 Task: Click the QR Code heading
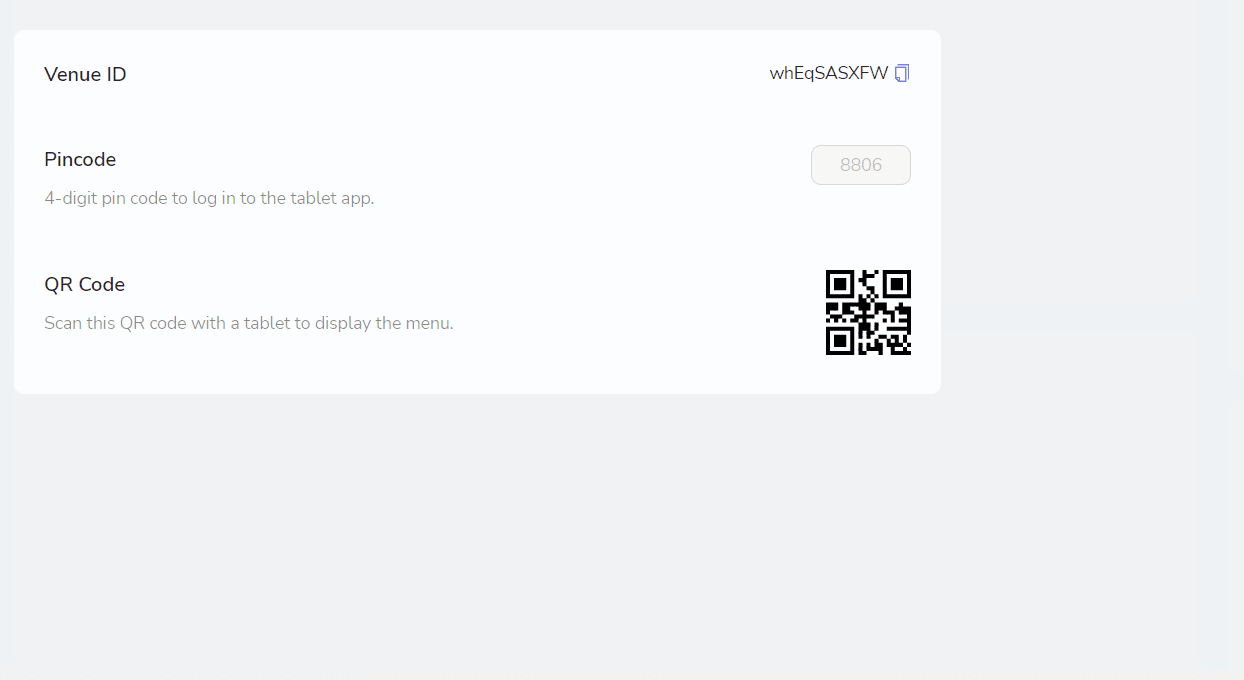84,284
